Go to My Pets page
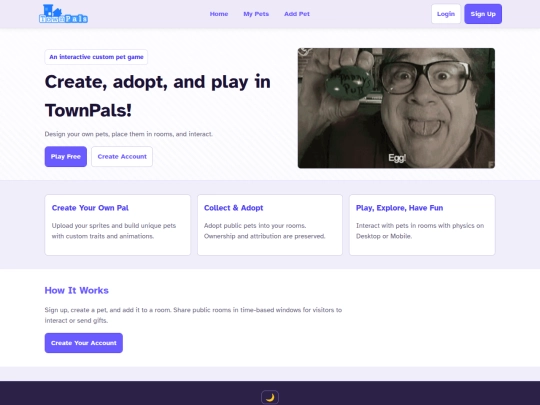Image resolution: width=540 pixels, height=405 pixels. (256, 14)
